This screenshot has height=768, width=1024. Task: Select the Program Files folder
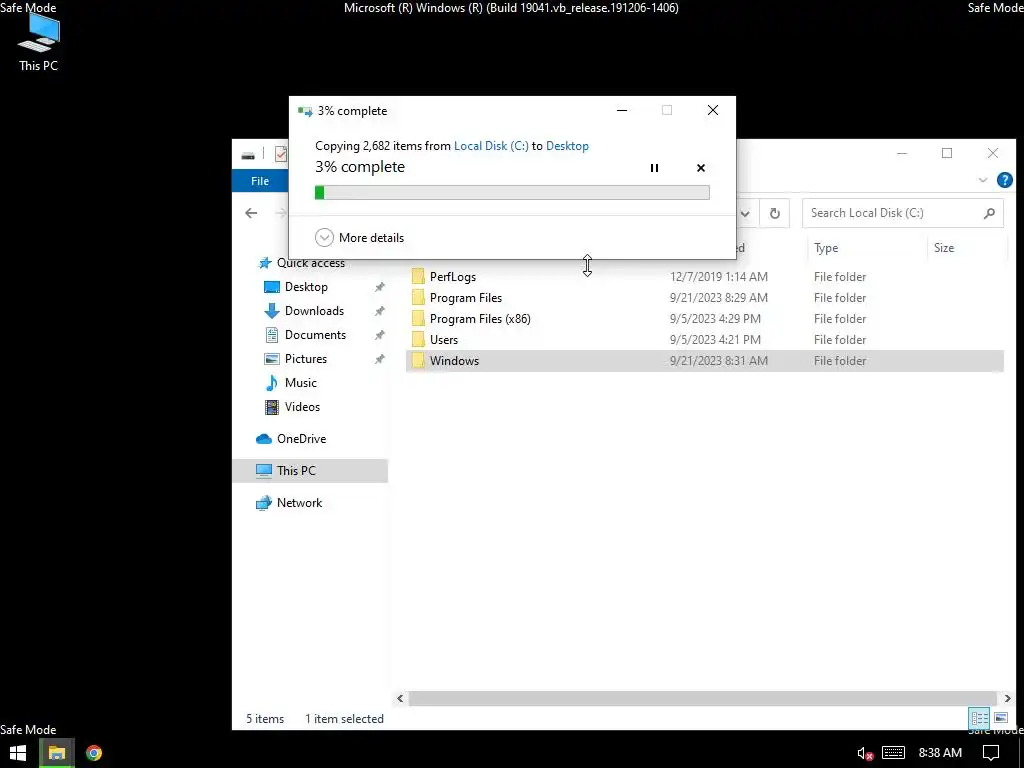tap(466, 298)
